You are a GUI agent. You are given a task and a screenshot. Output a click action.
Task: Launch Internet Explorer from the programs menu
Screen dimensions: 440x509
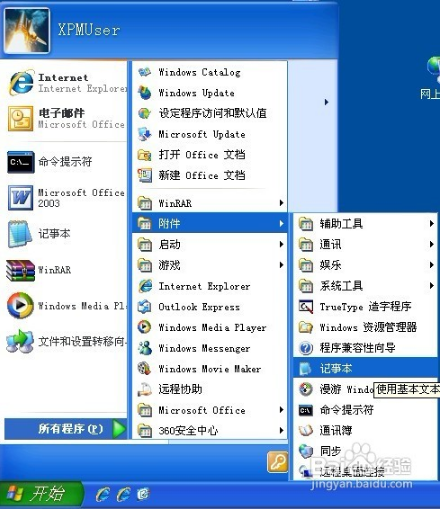tap(209, 286)
